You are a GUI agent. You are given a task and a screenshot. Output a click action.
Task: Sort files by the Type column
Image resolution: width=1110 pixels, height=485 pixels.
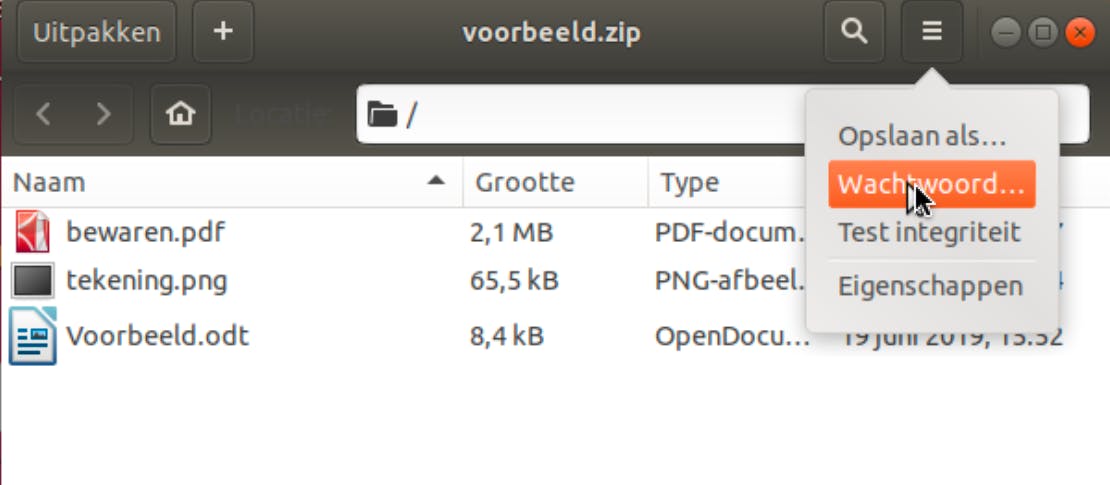point(690,182)
